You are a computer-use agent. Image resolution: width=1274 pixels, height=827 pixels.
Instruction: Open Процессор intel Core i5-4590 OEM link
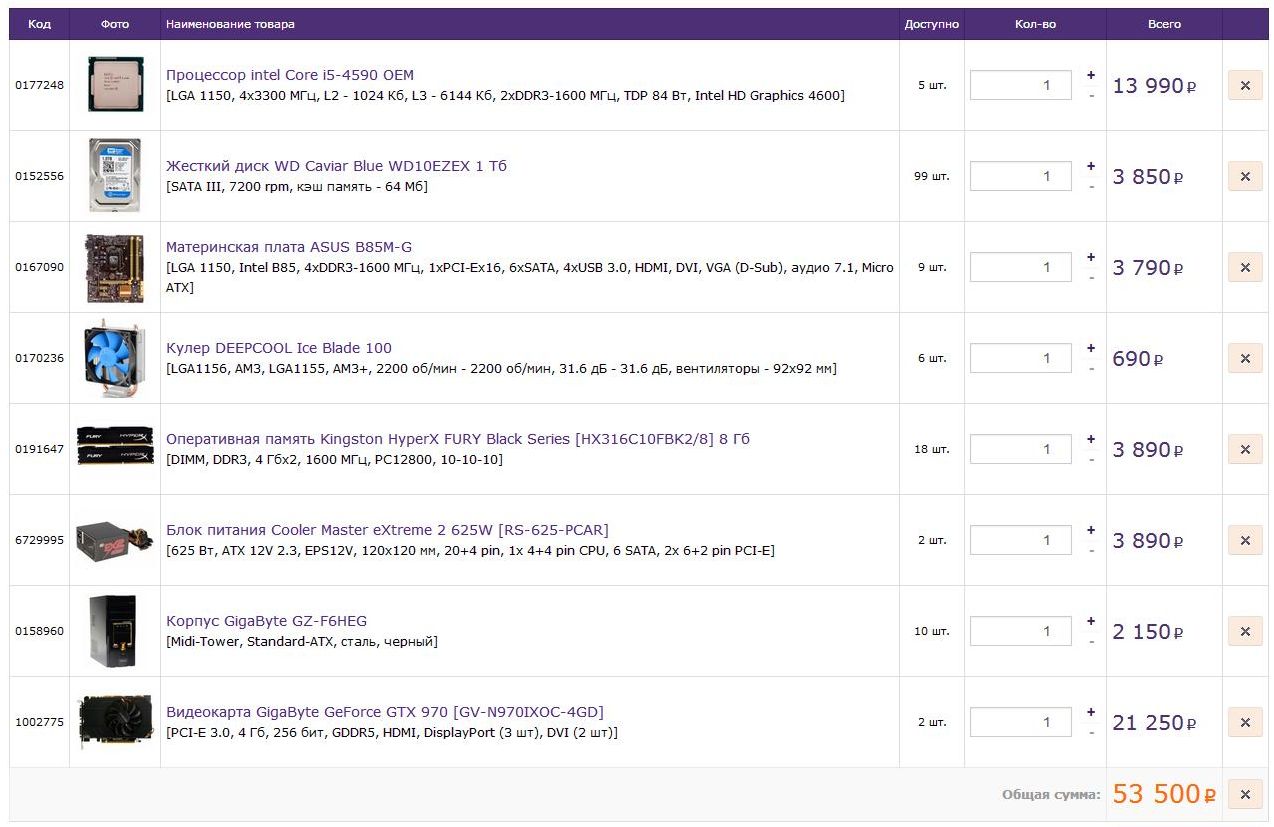(290, 75)
